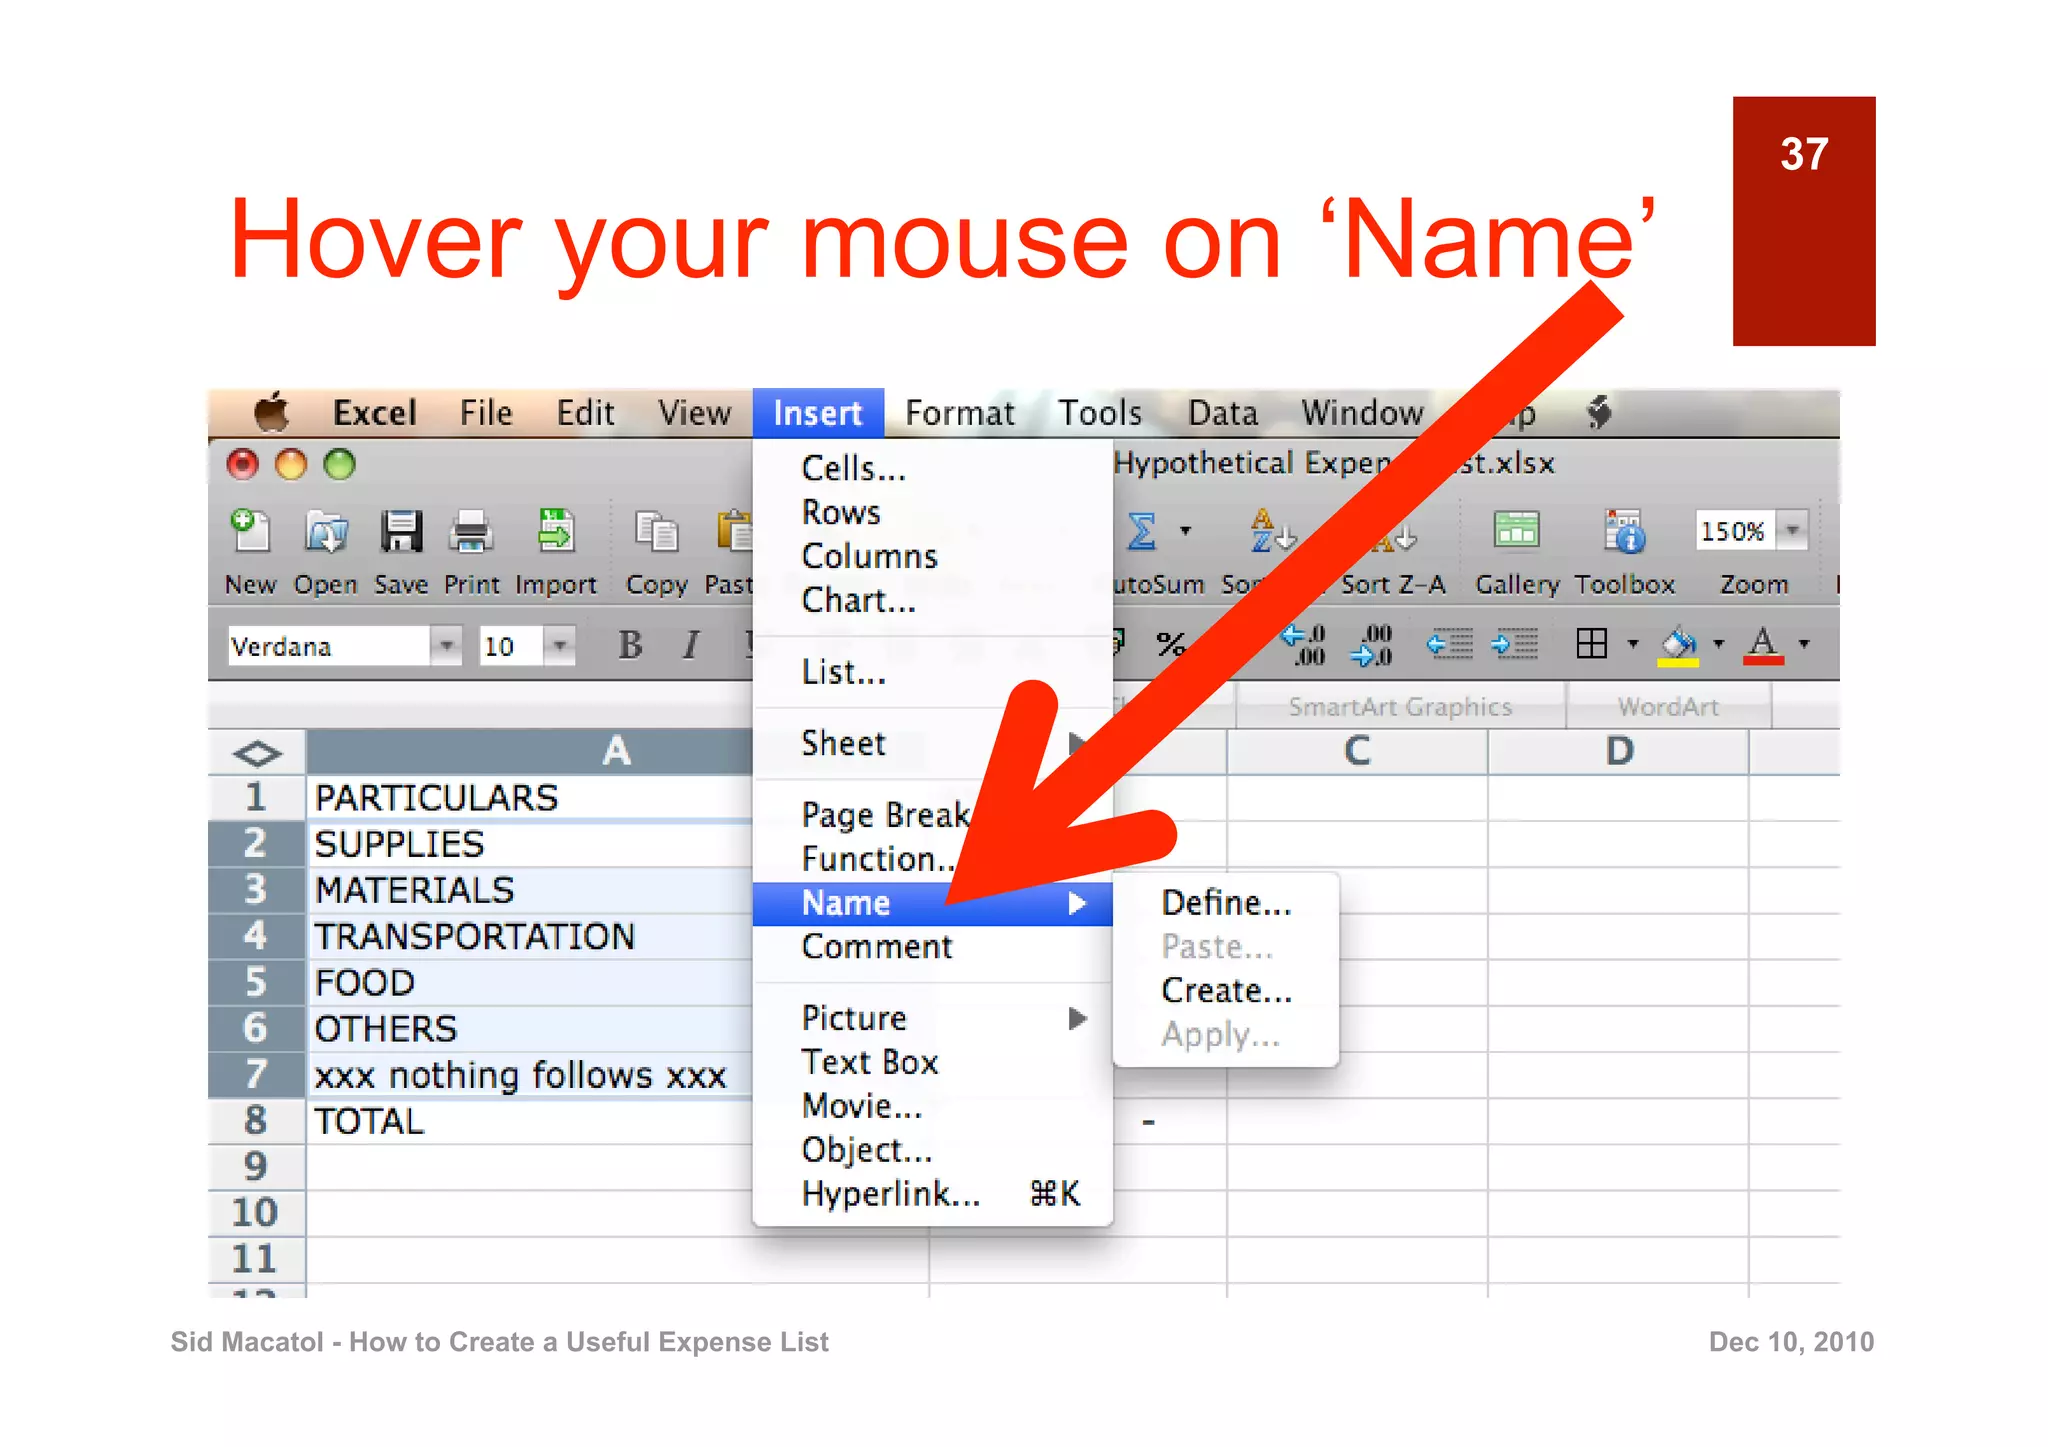Open the File menu
This screenshot has height=1447, width=2048.
click(x=486, y=412)
